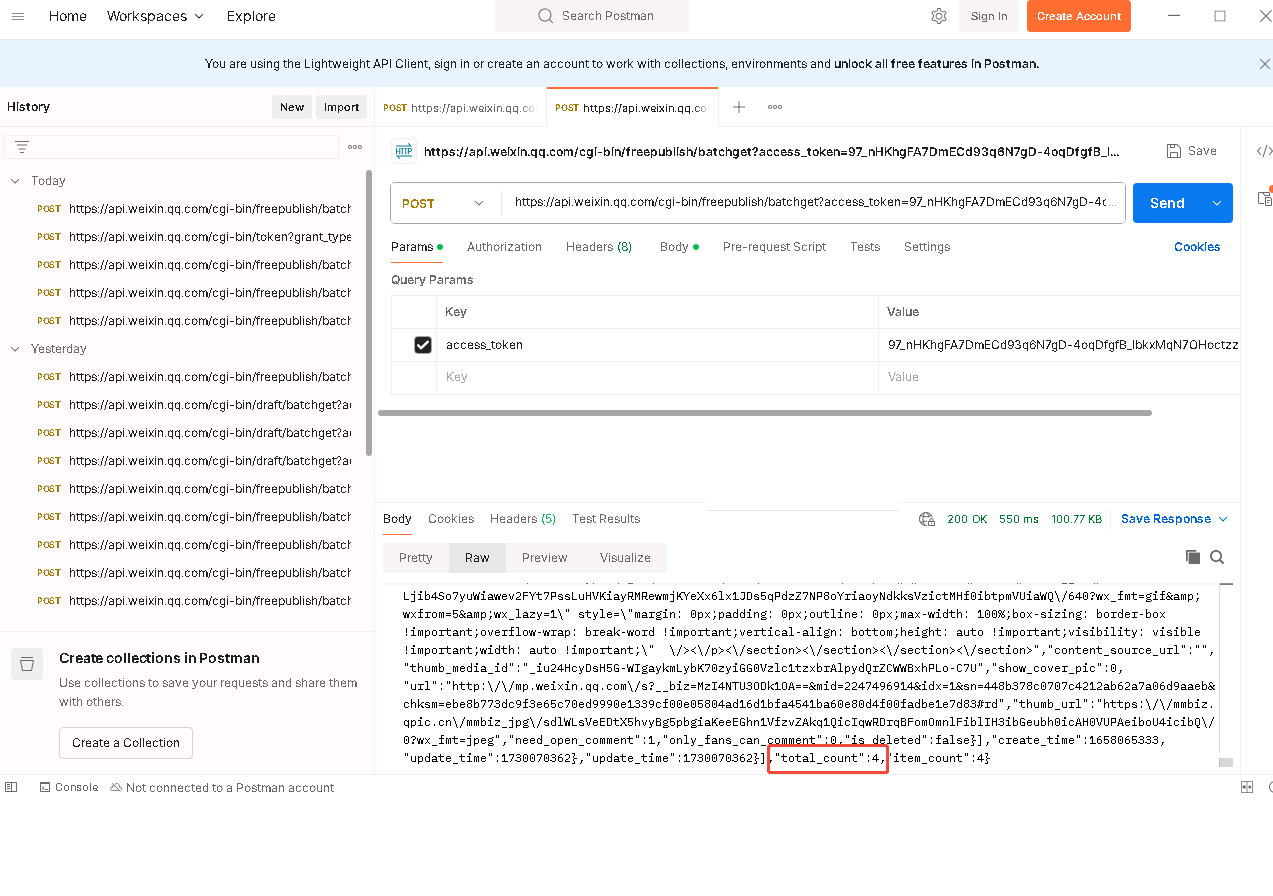Screen dimensions: 1273x896
Task: Click the Search Postman magnifier field
Action: pos(592,16)
